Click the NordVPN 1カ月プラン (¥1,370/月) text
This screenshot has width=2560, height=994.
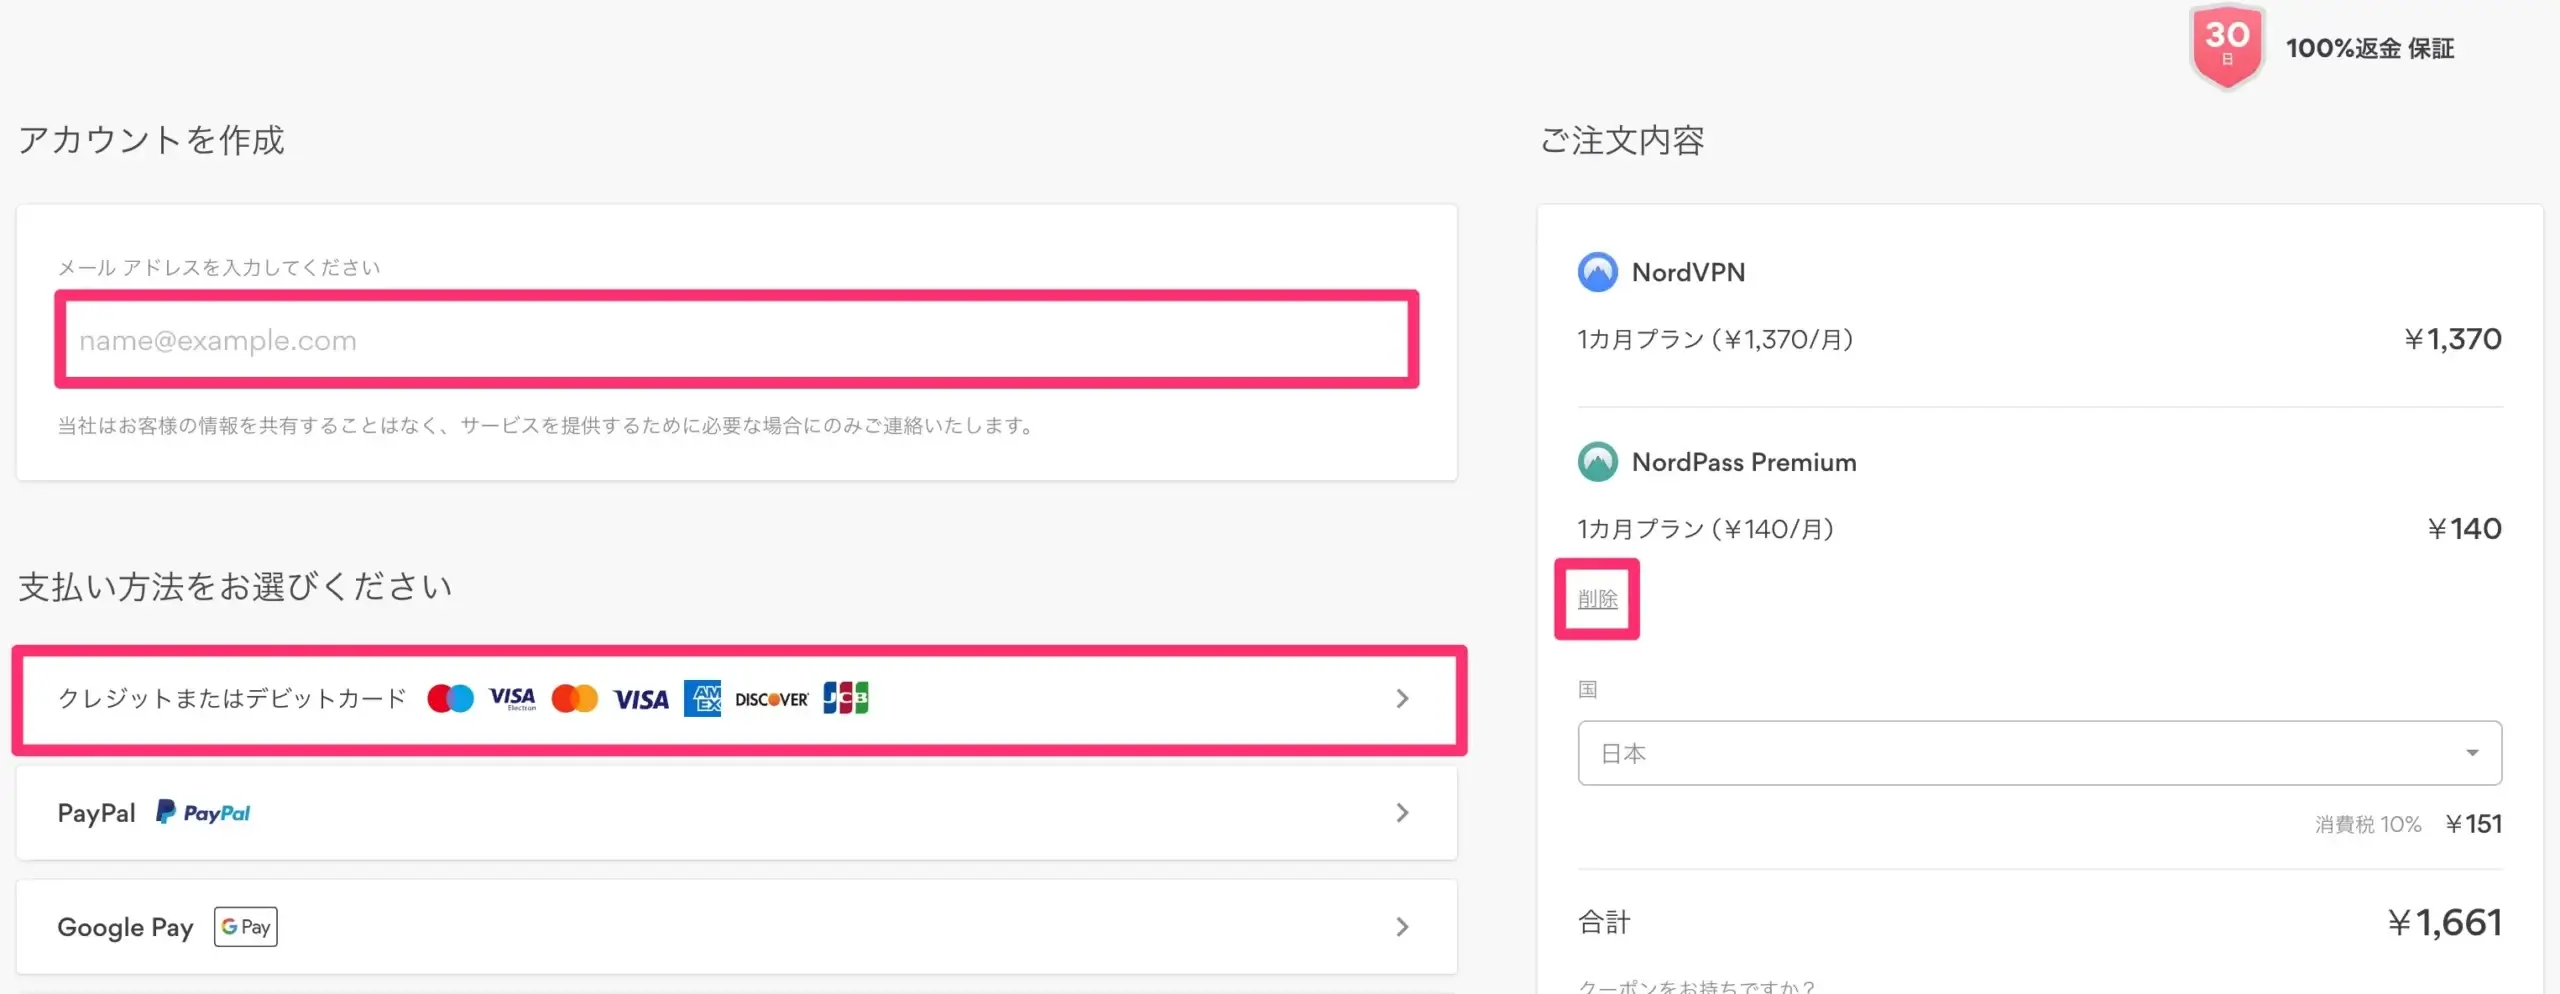[1715, 340]
